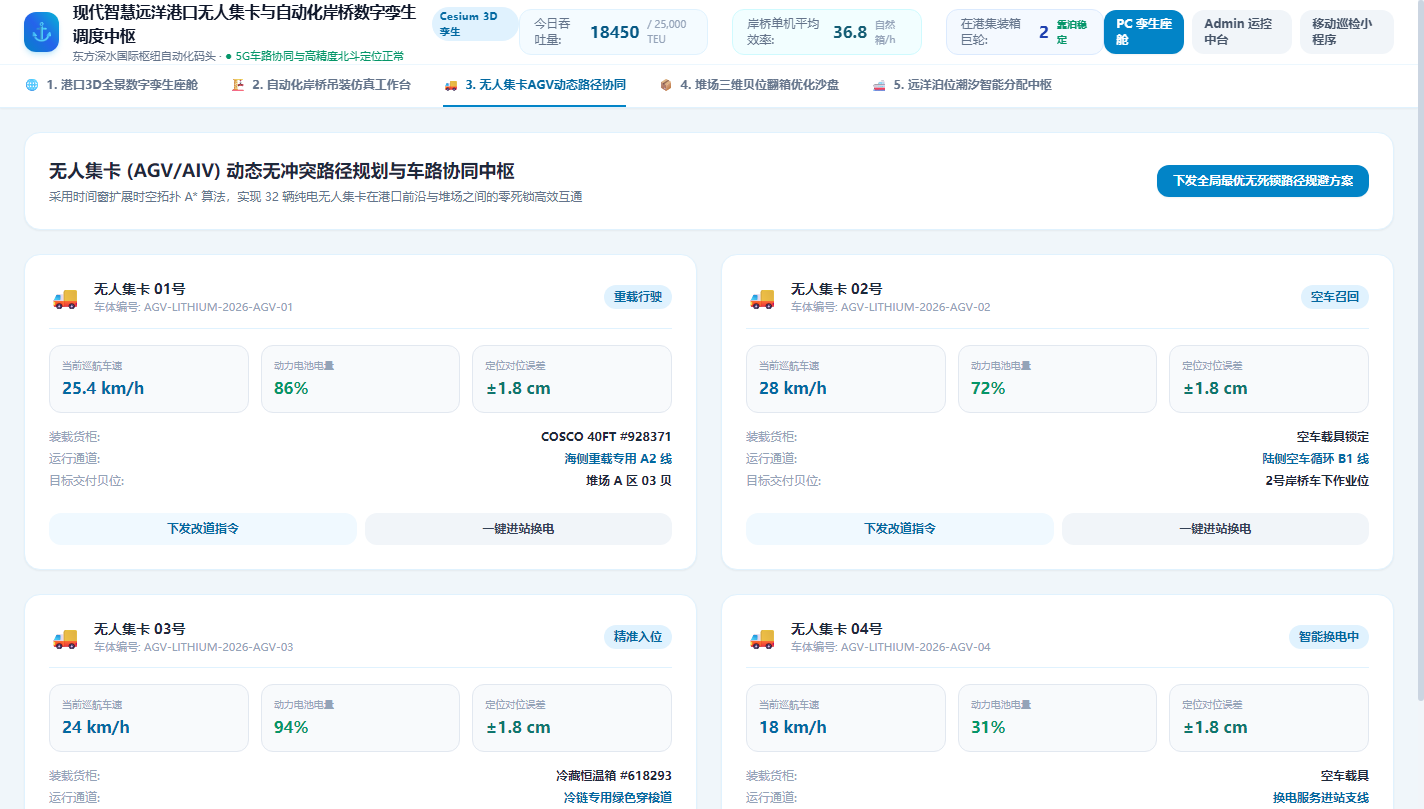Click the 28 km/h speed value

point(793,388)
